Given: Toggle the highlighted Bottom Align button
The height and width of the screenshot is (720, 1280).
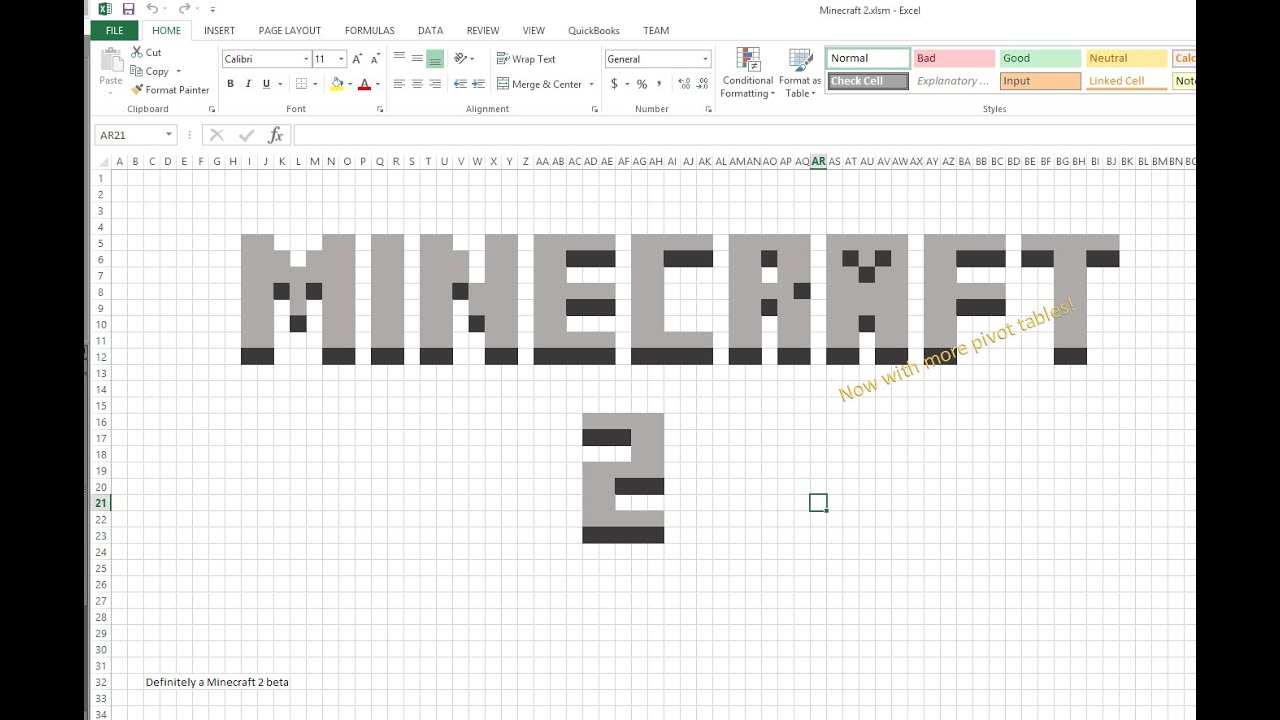Looking at the screenshot, I should [x=435, y=58].
